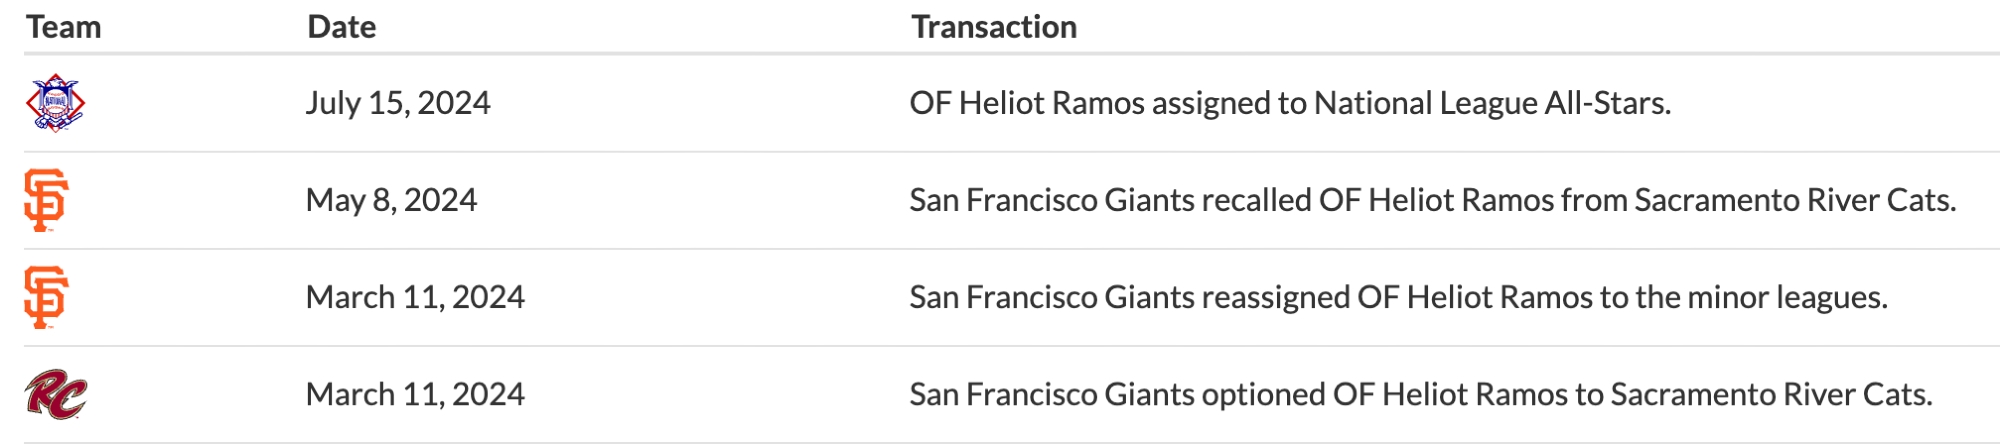Click the March 11 date in the reassigned row
The height and width of the screenshot is (444, 2000).
tap(415, 297)
